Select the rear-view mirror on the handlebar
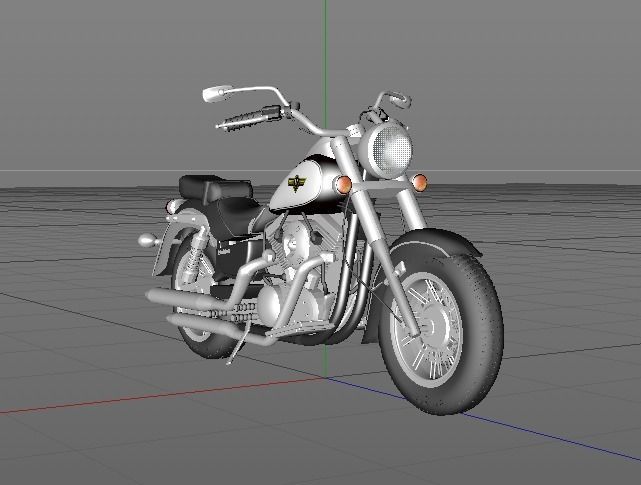The image size is (641, 485). click(217, 94)
